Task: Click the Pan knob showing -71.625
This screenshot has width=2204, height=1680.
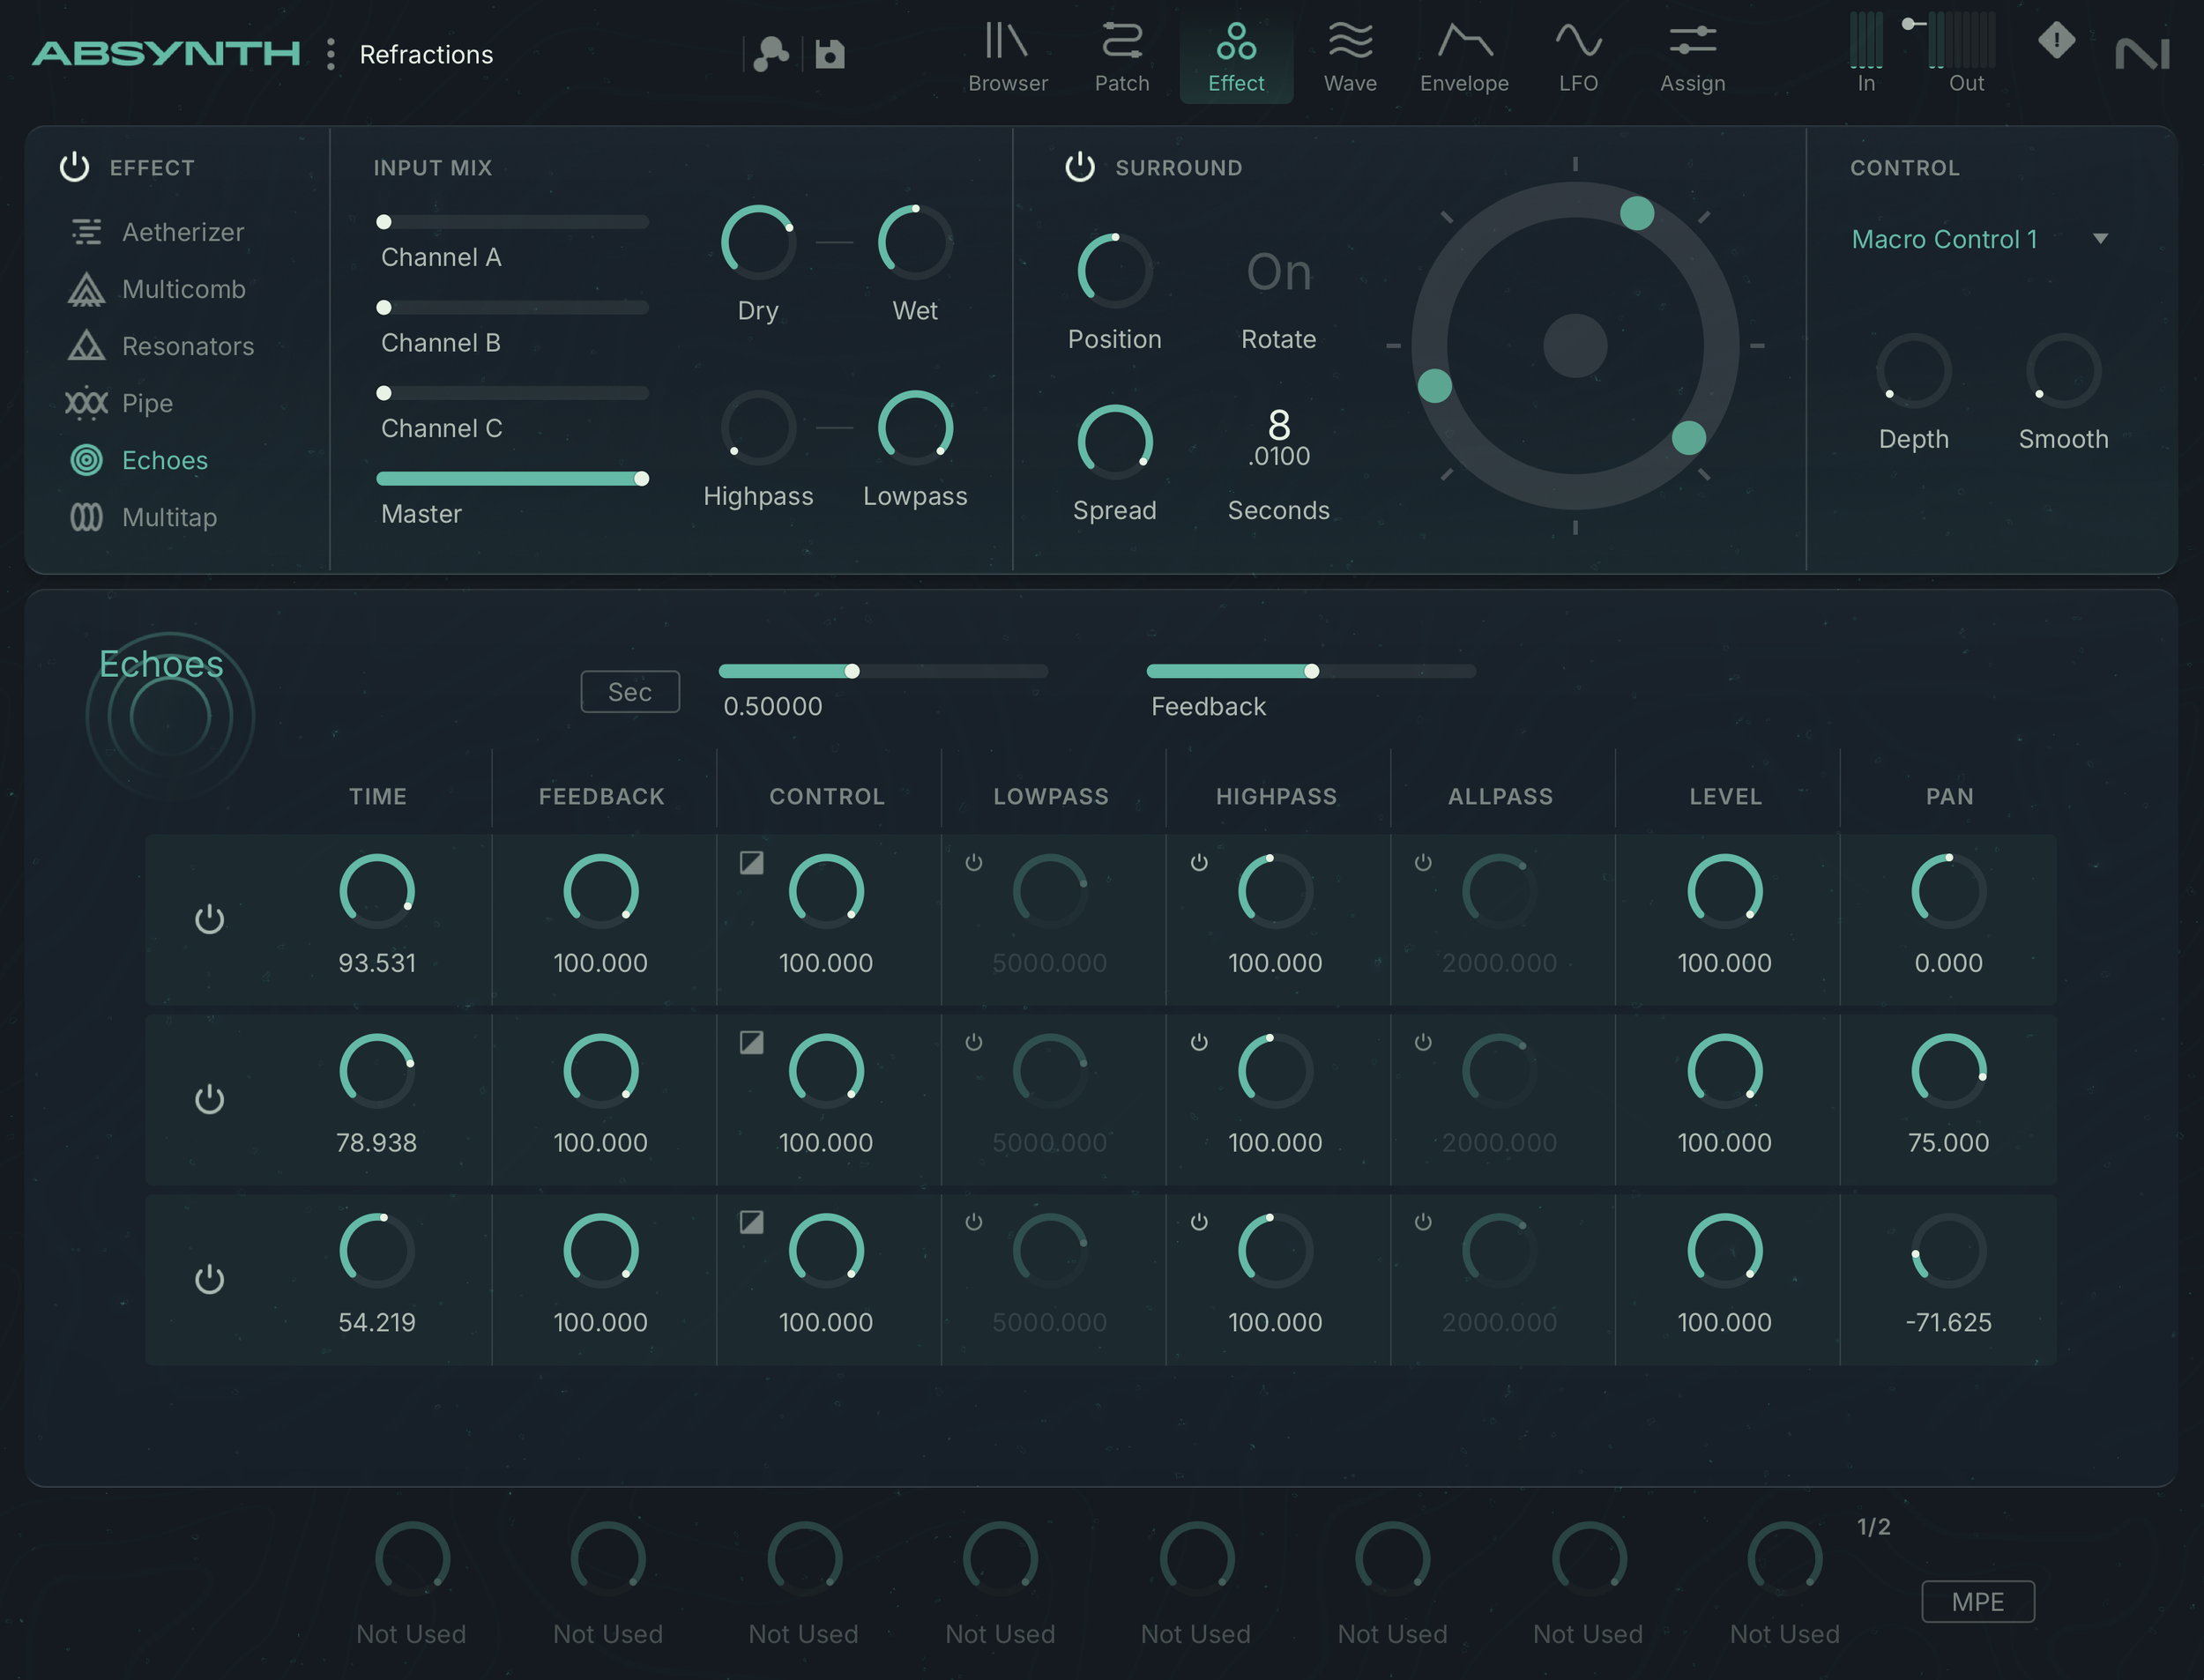Action: click(x=1948, y=1251)
